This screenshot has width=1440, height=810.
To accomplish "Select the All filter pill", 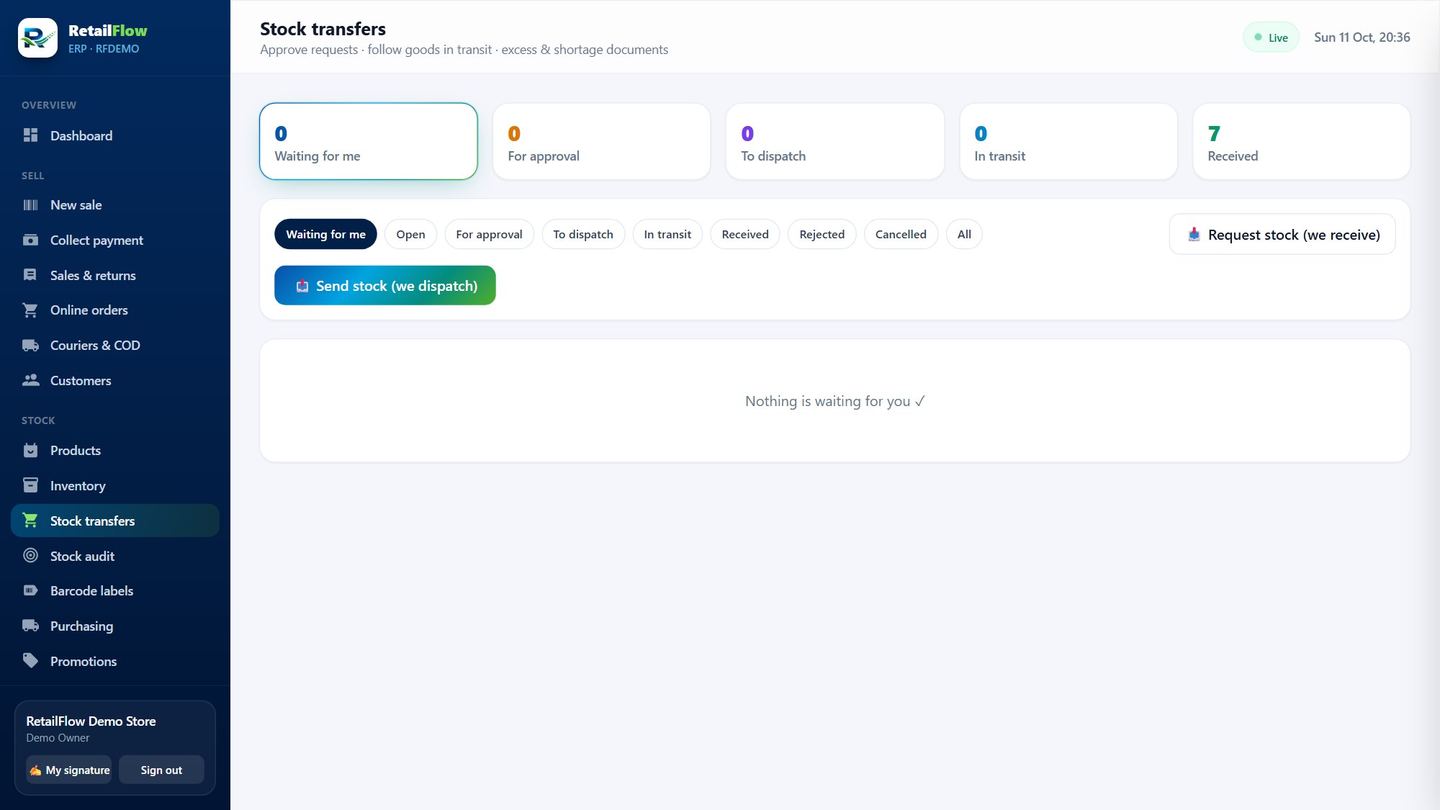I will pos(964,234).
